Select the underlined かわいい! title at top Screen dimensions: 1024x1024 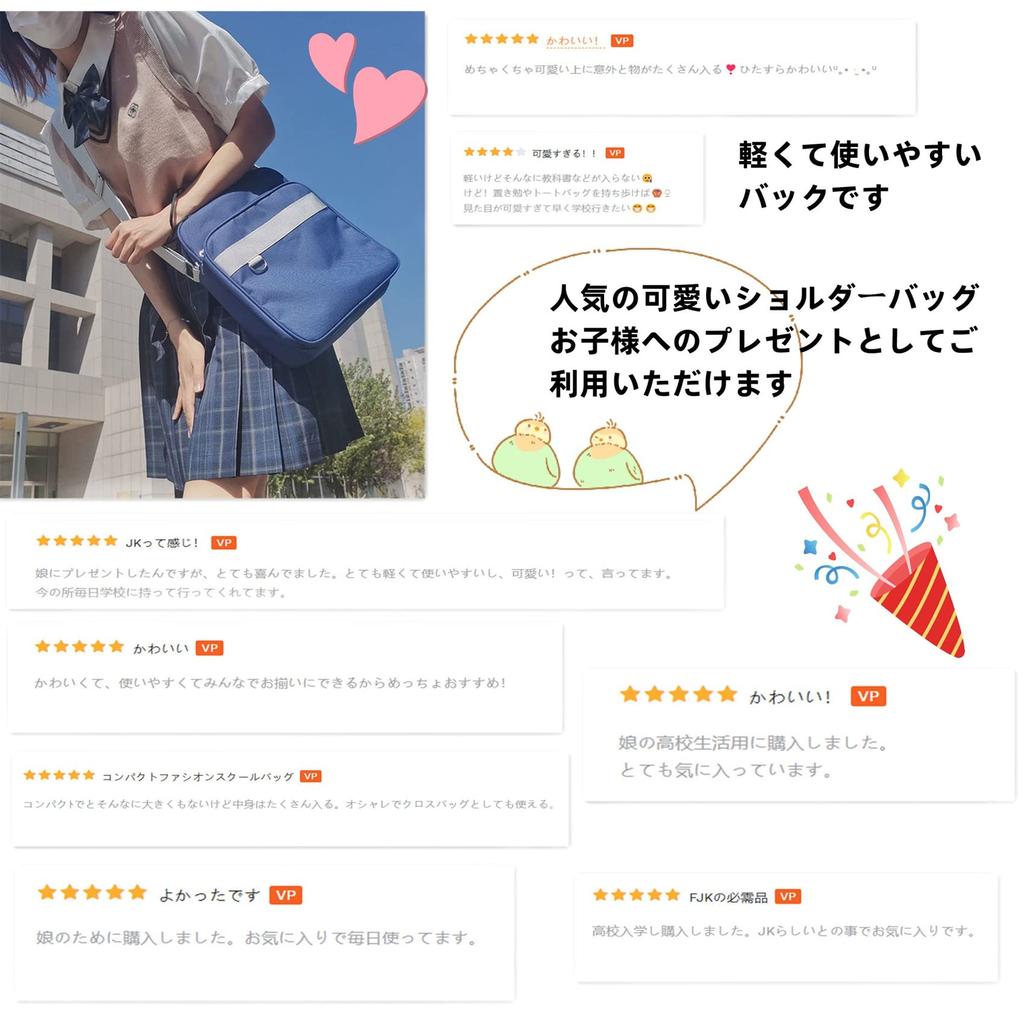pos(572,41)
